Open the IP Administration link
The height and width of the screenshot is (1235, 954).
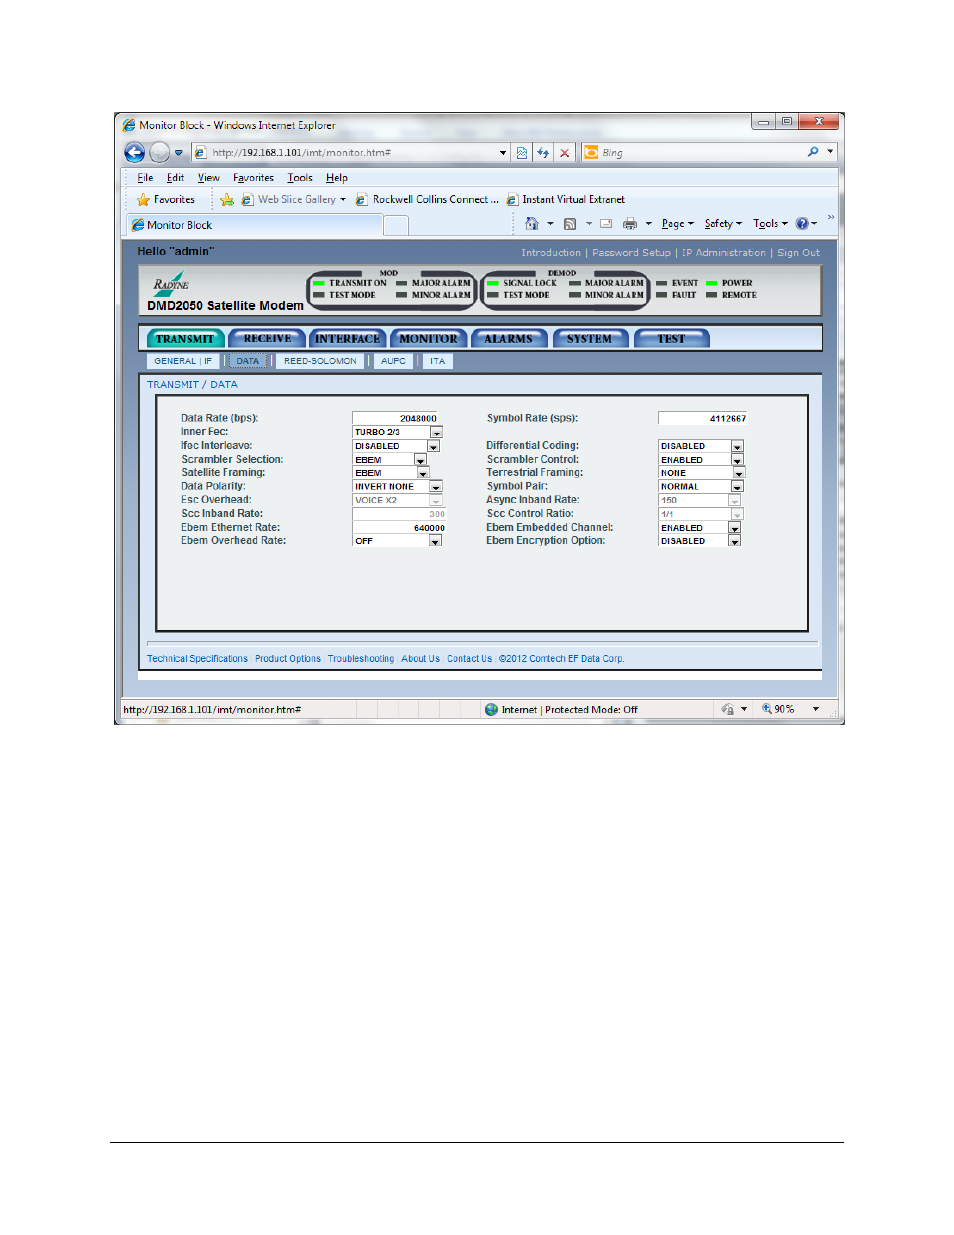coord(724,253)
